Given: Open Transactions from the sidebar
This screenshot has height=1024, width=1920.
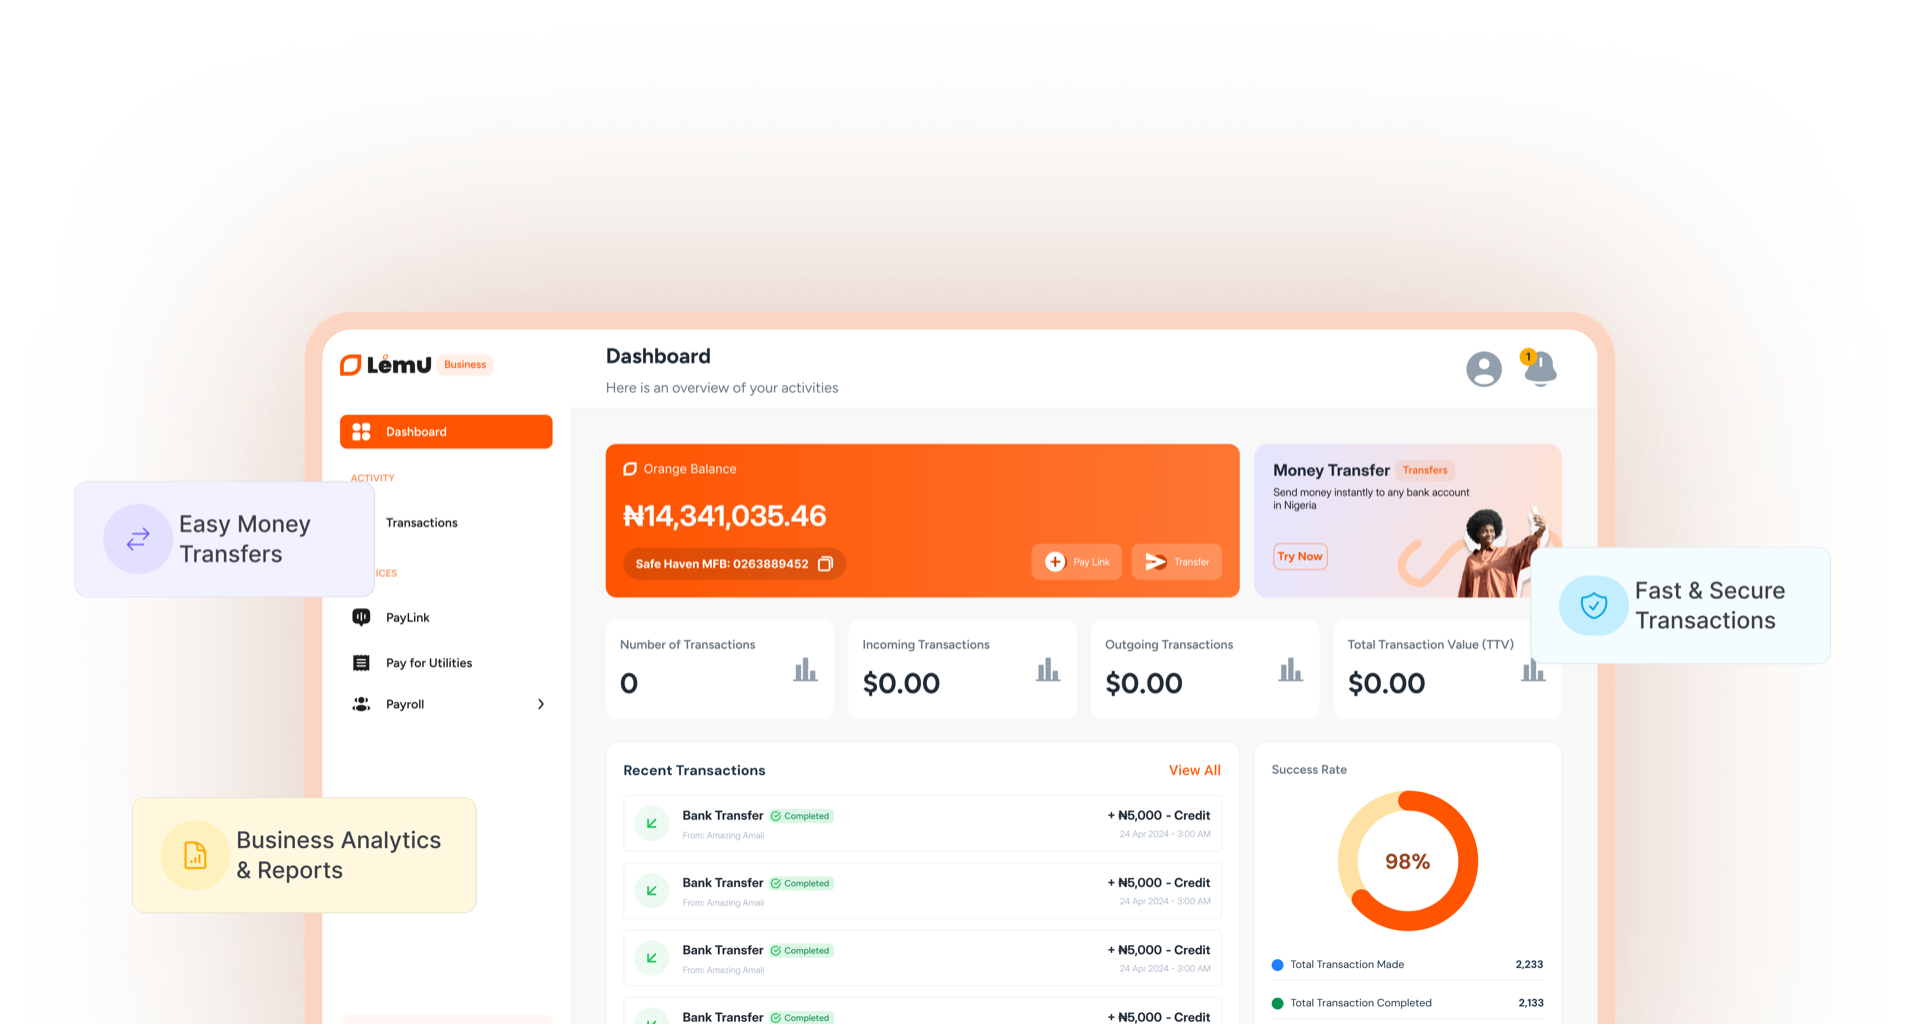Looking at the screenshot, I should tap(421, 523).
